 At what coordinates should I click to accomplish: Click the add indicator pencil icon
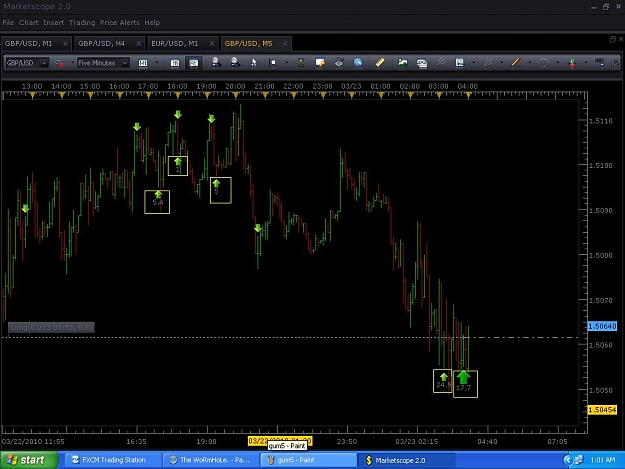click(320, 63)
